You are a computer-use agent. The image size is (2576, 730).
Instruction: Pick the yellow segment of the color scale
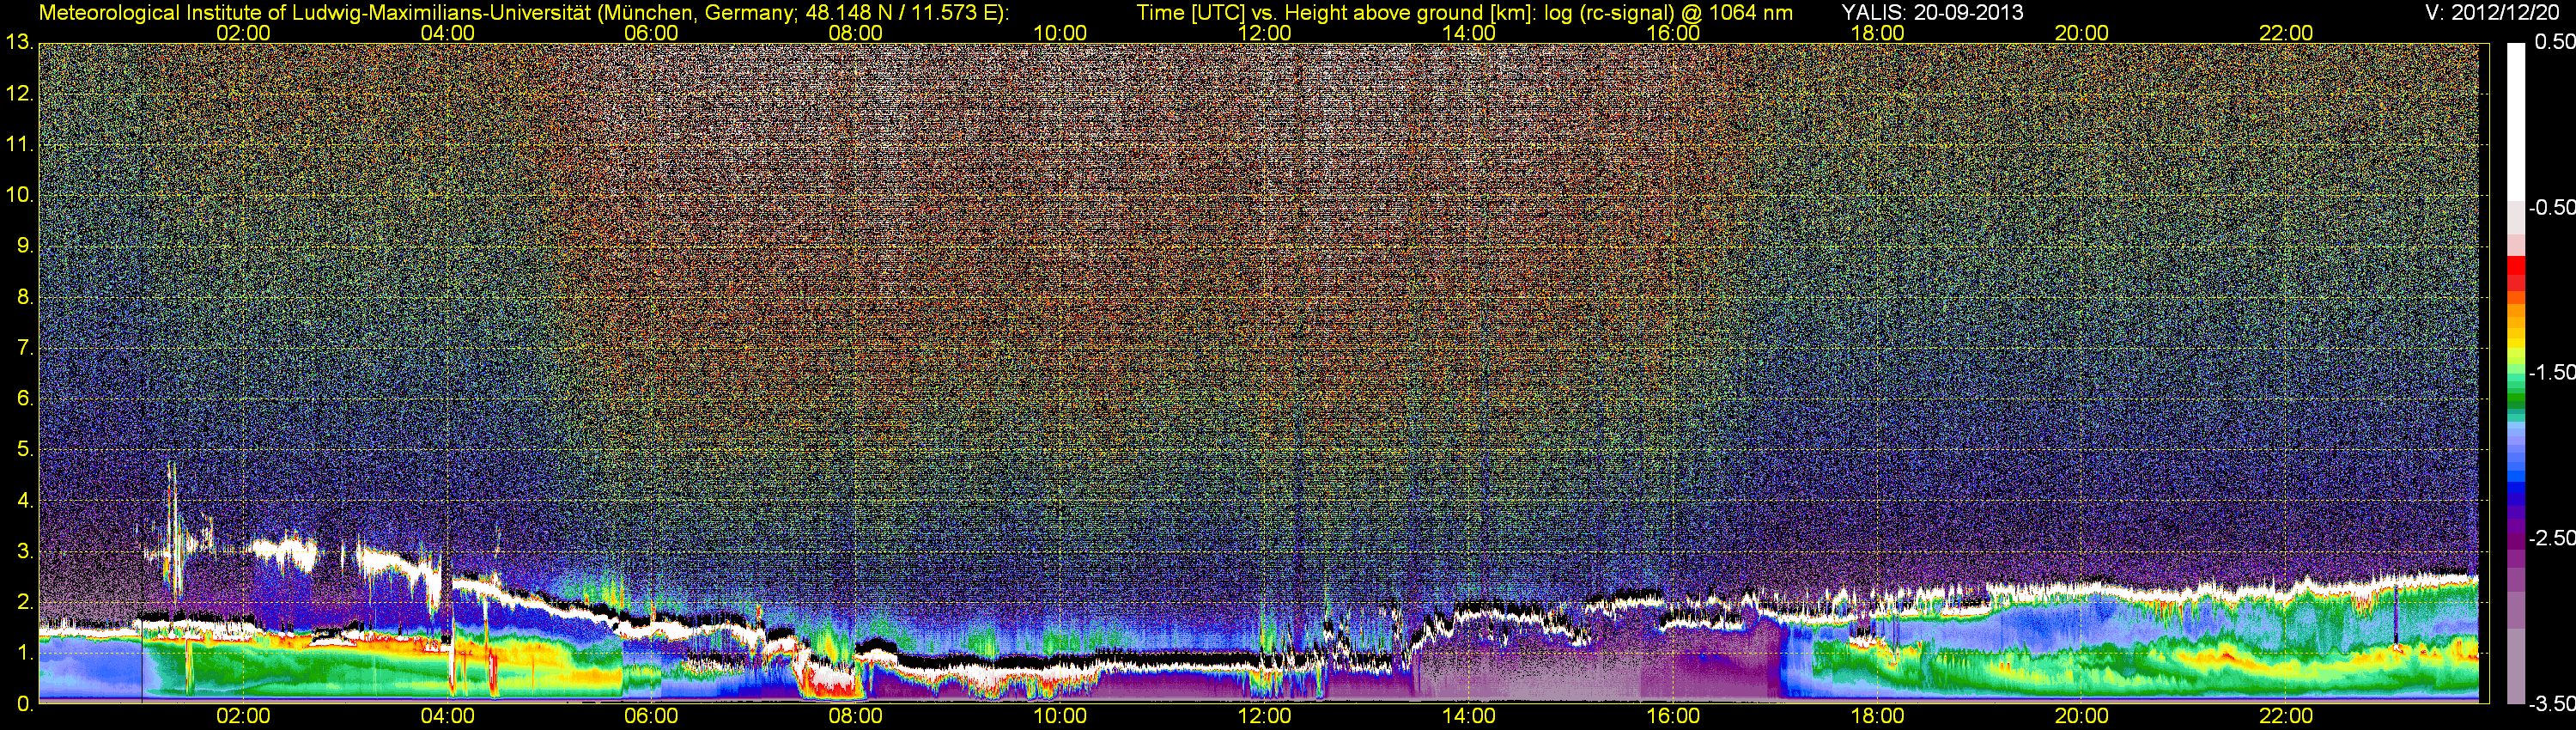[2515, 342]
